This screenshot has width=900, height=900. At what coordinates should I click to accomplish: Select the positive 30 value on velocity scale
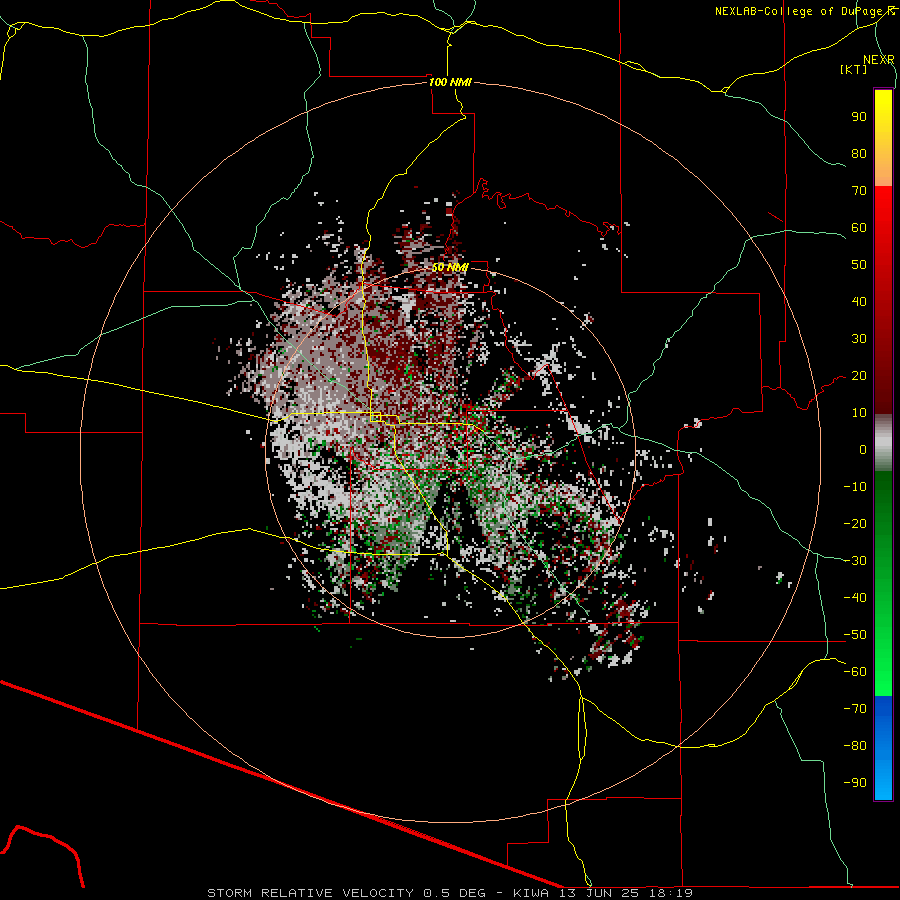point(859,339)
